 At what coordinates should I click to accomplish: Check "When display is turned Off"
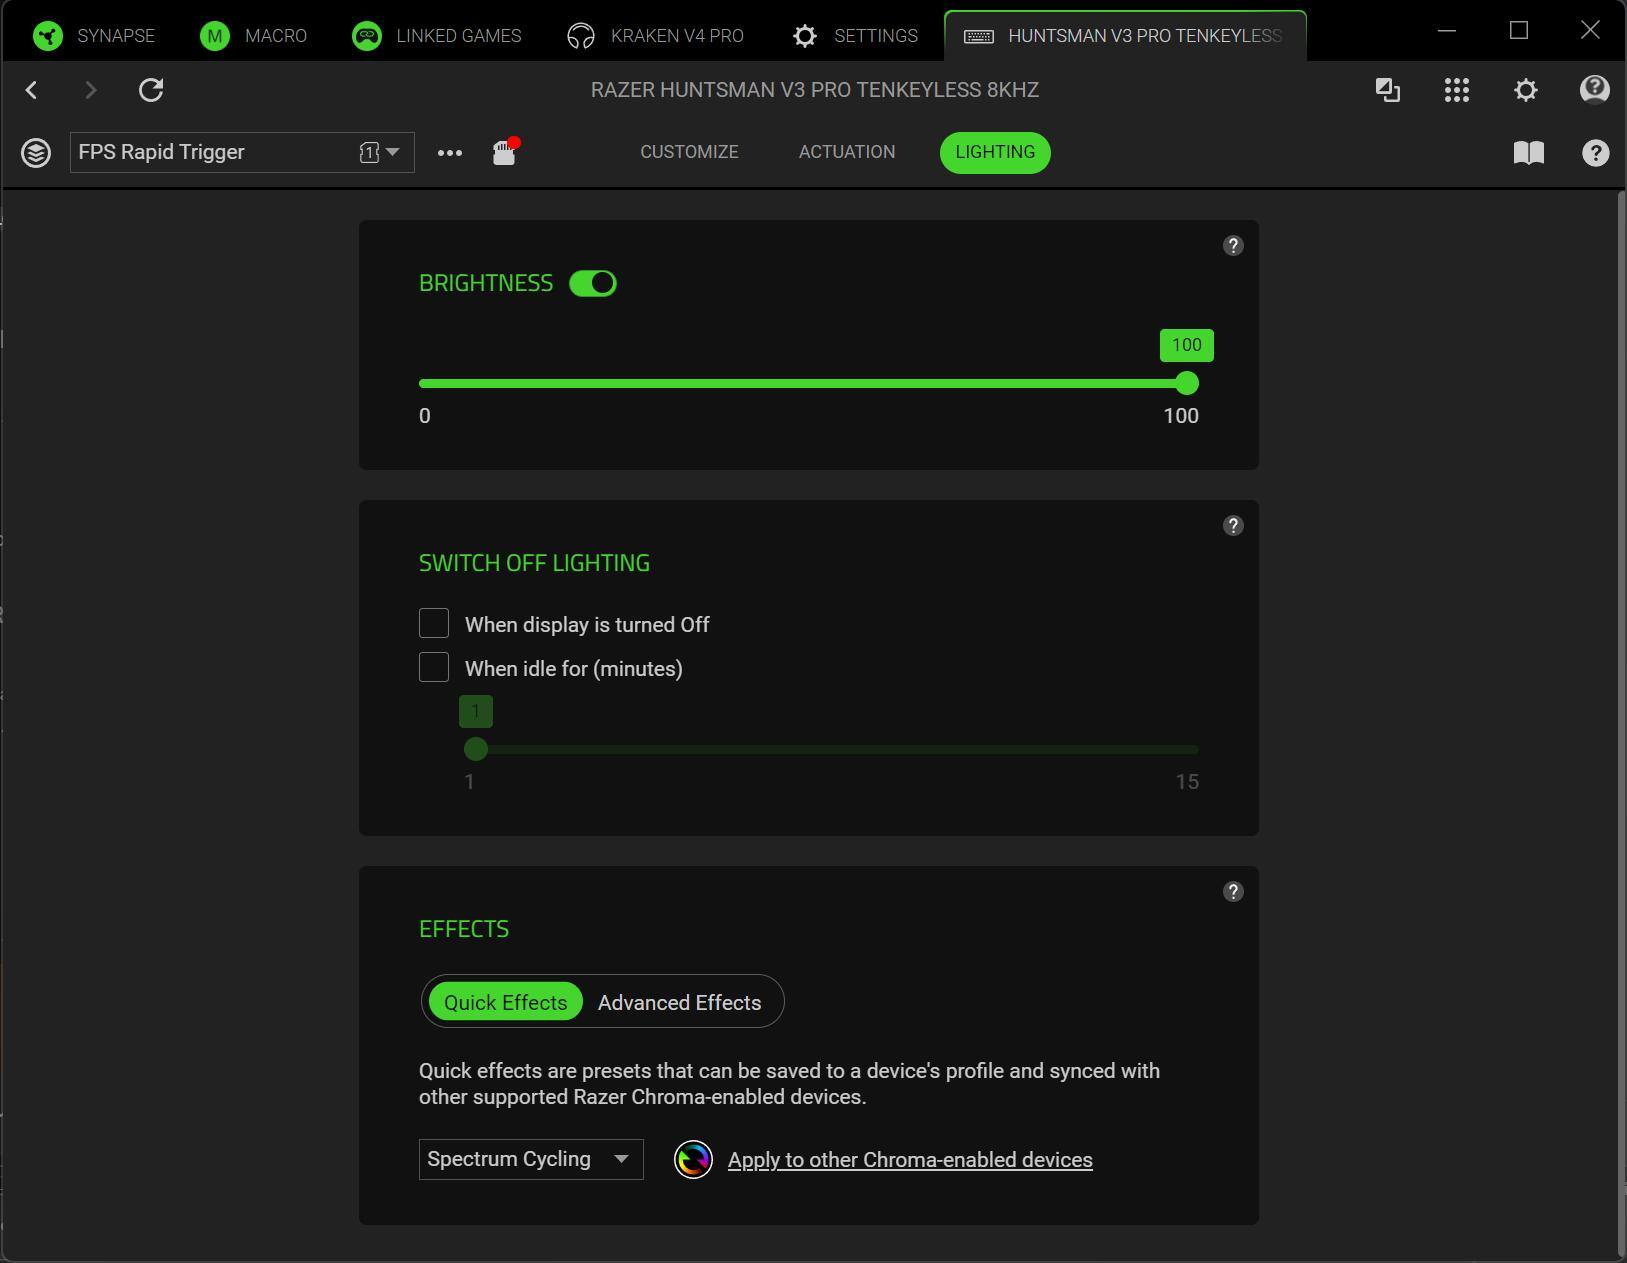pos(434,624)
